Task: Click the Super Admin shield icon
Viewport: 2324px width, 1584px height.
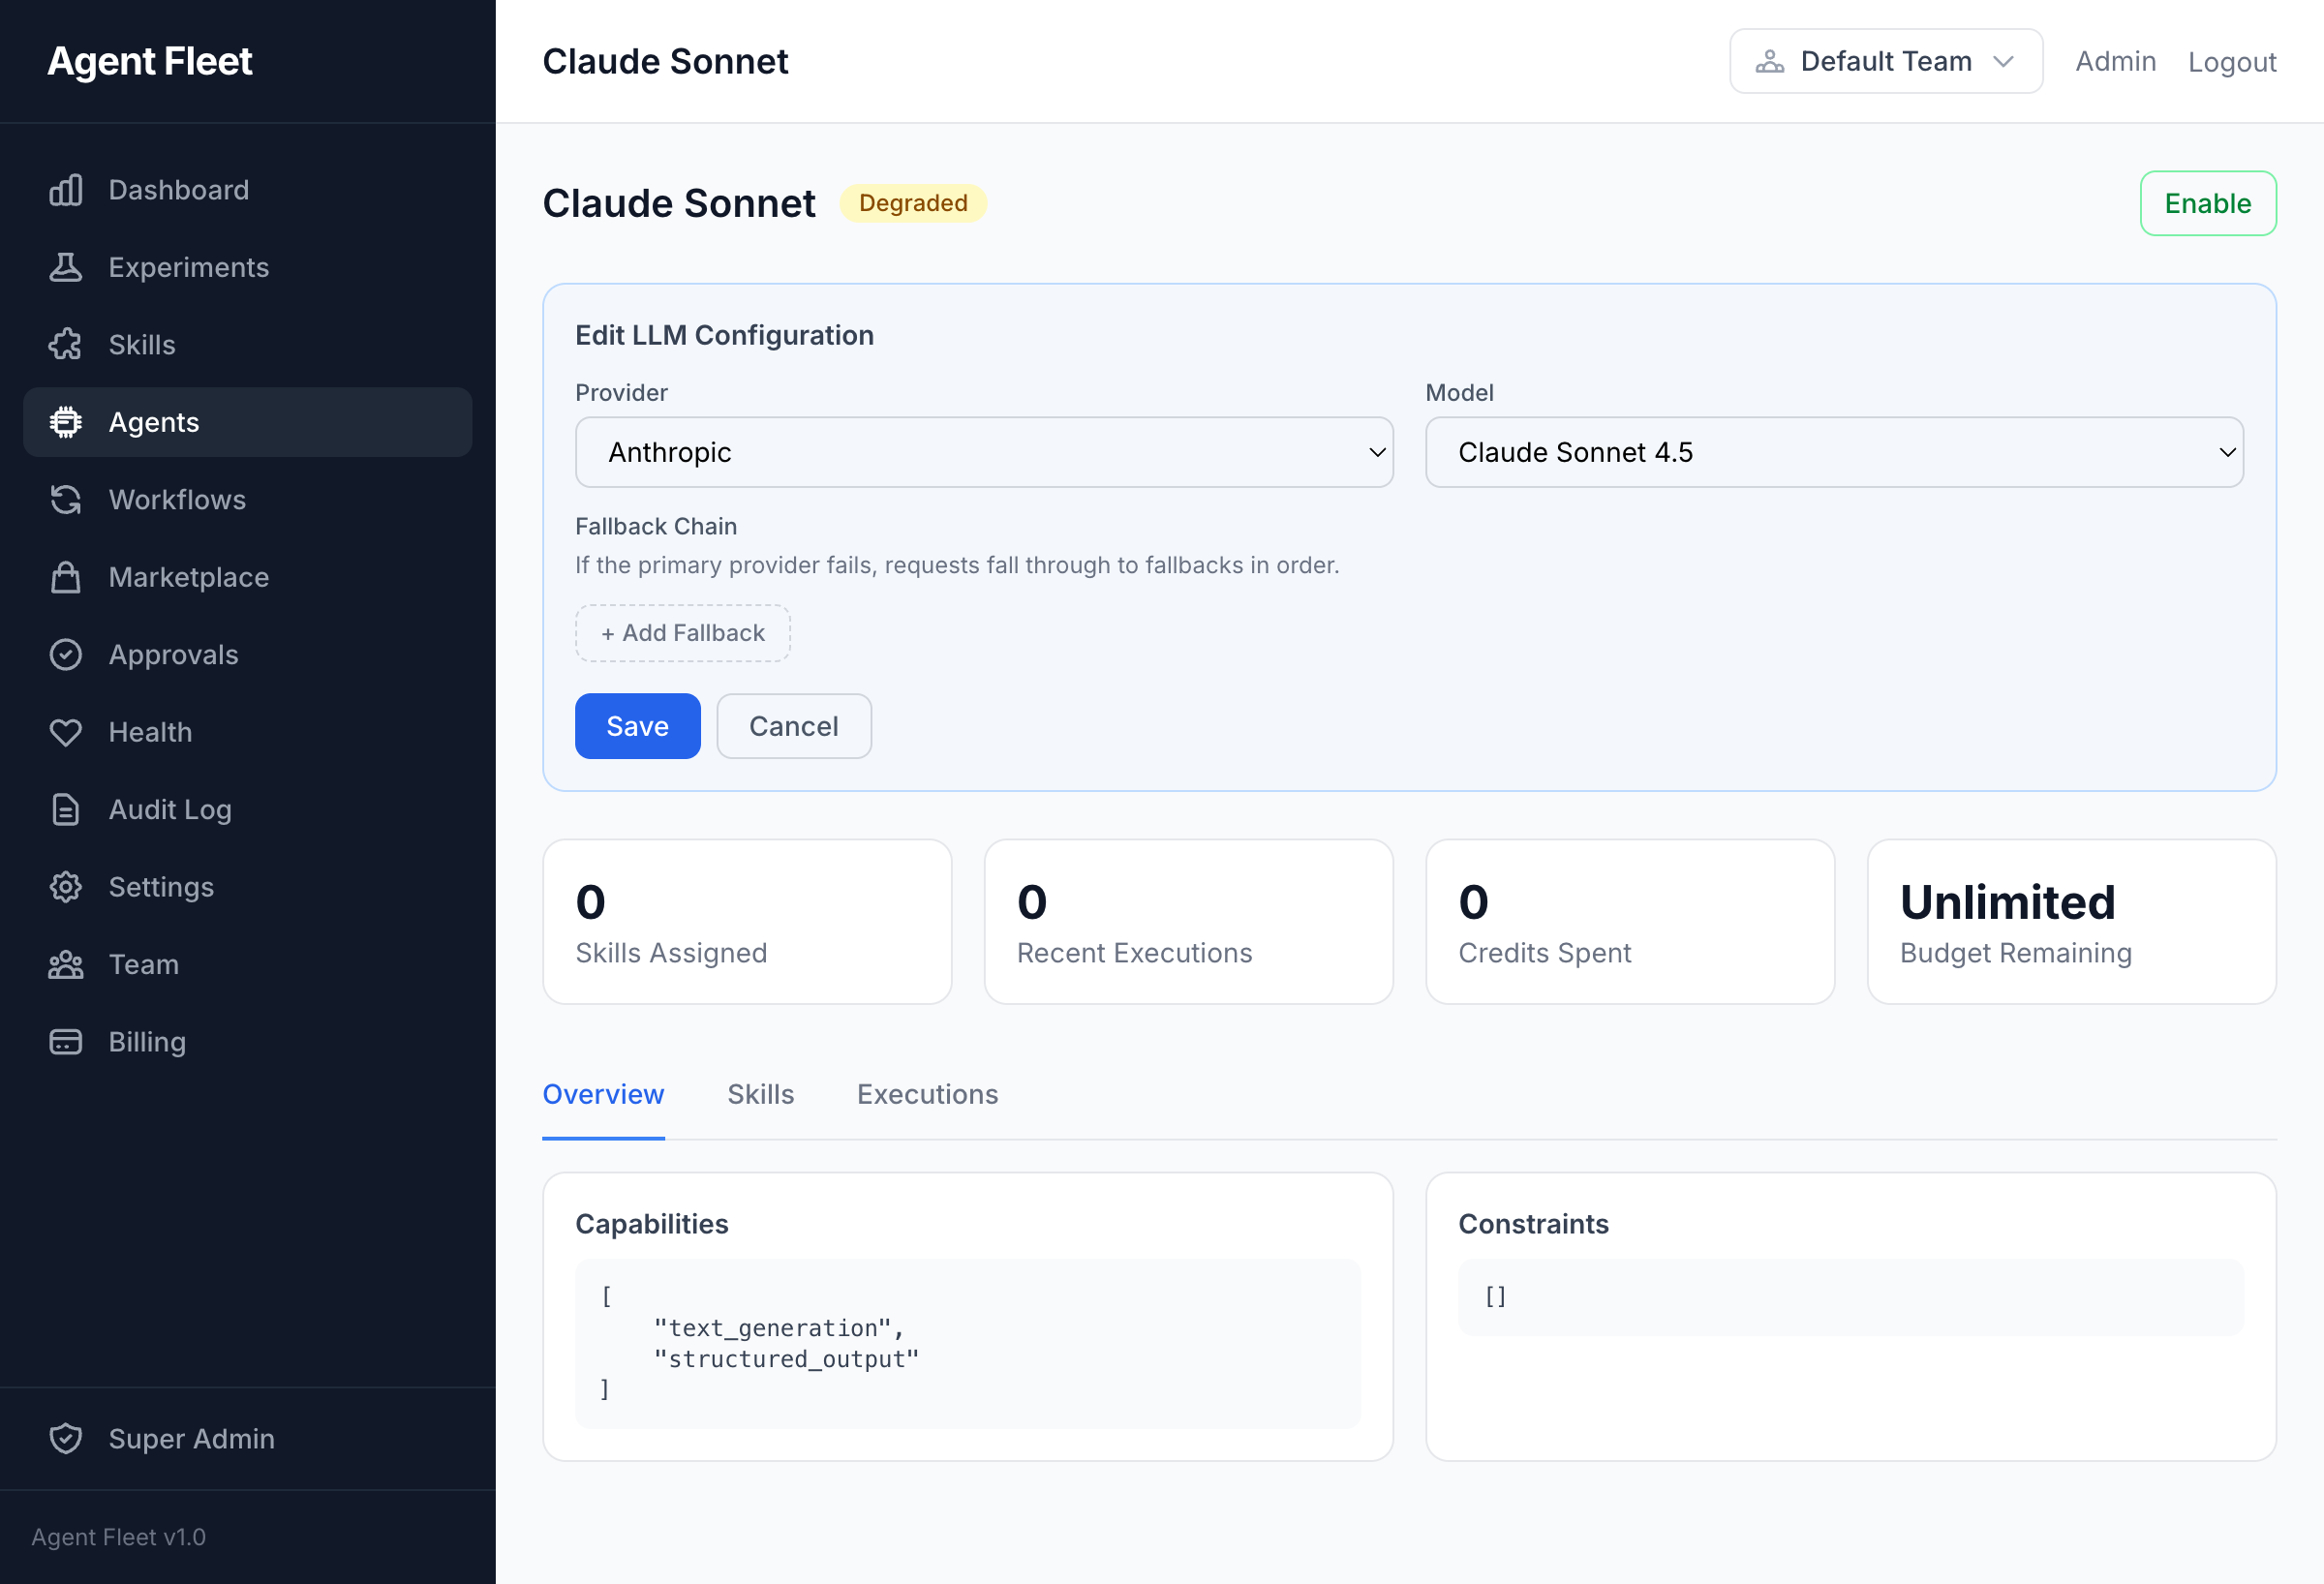Action: 66,1438
